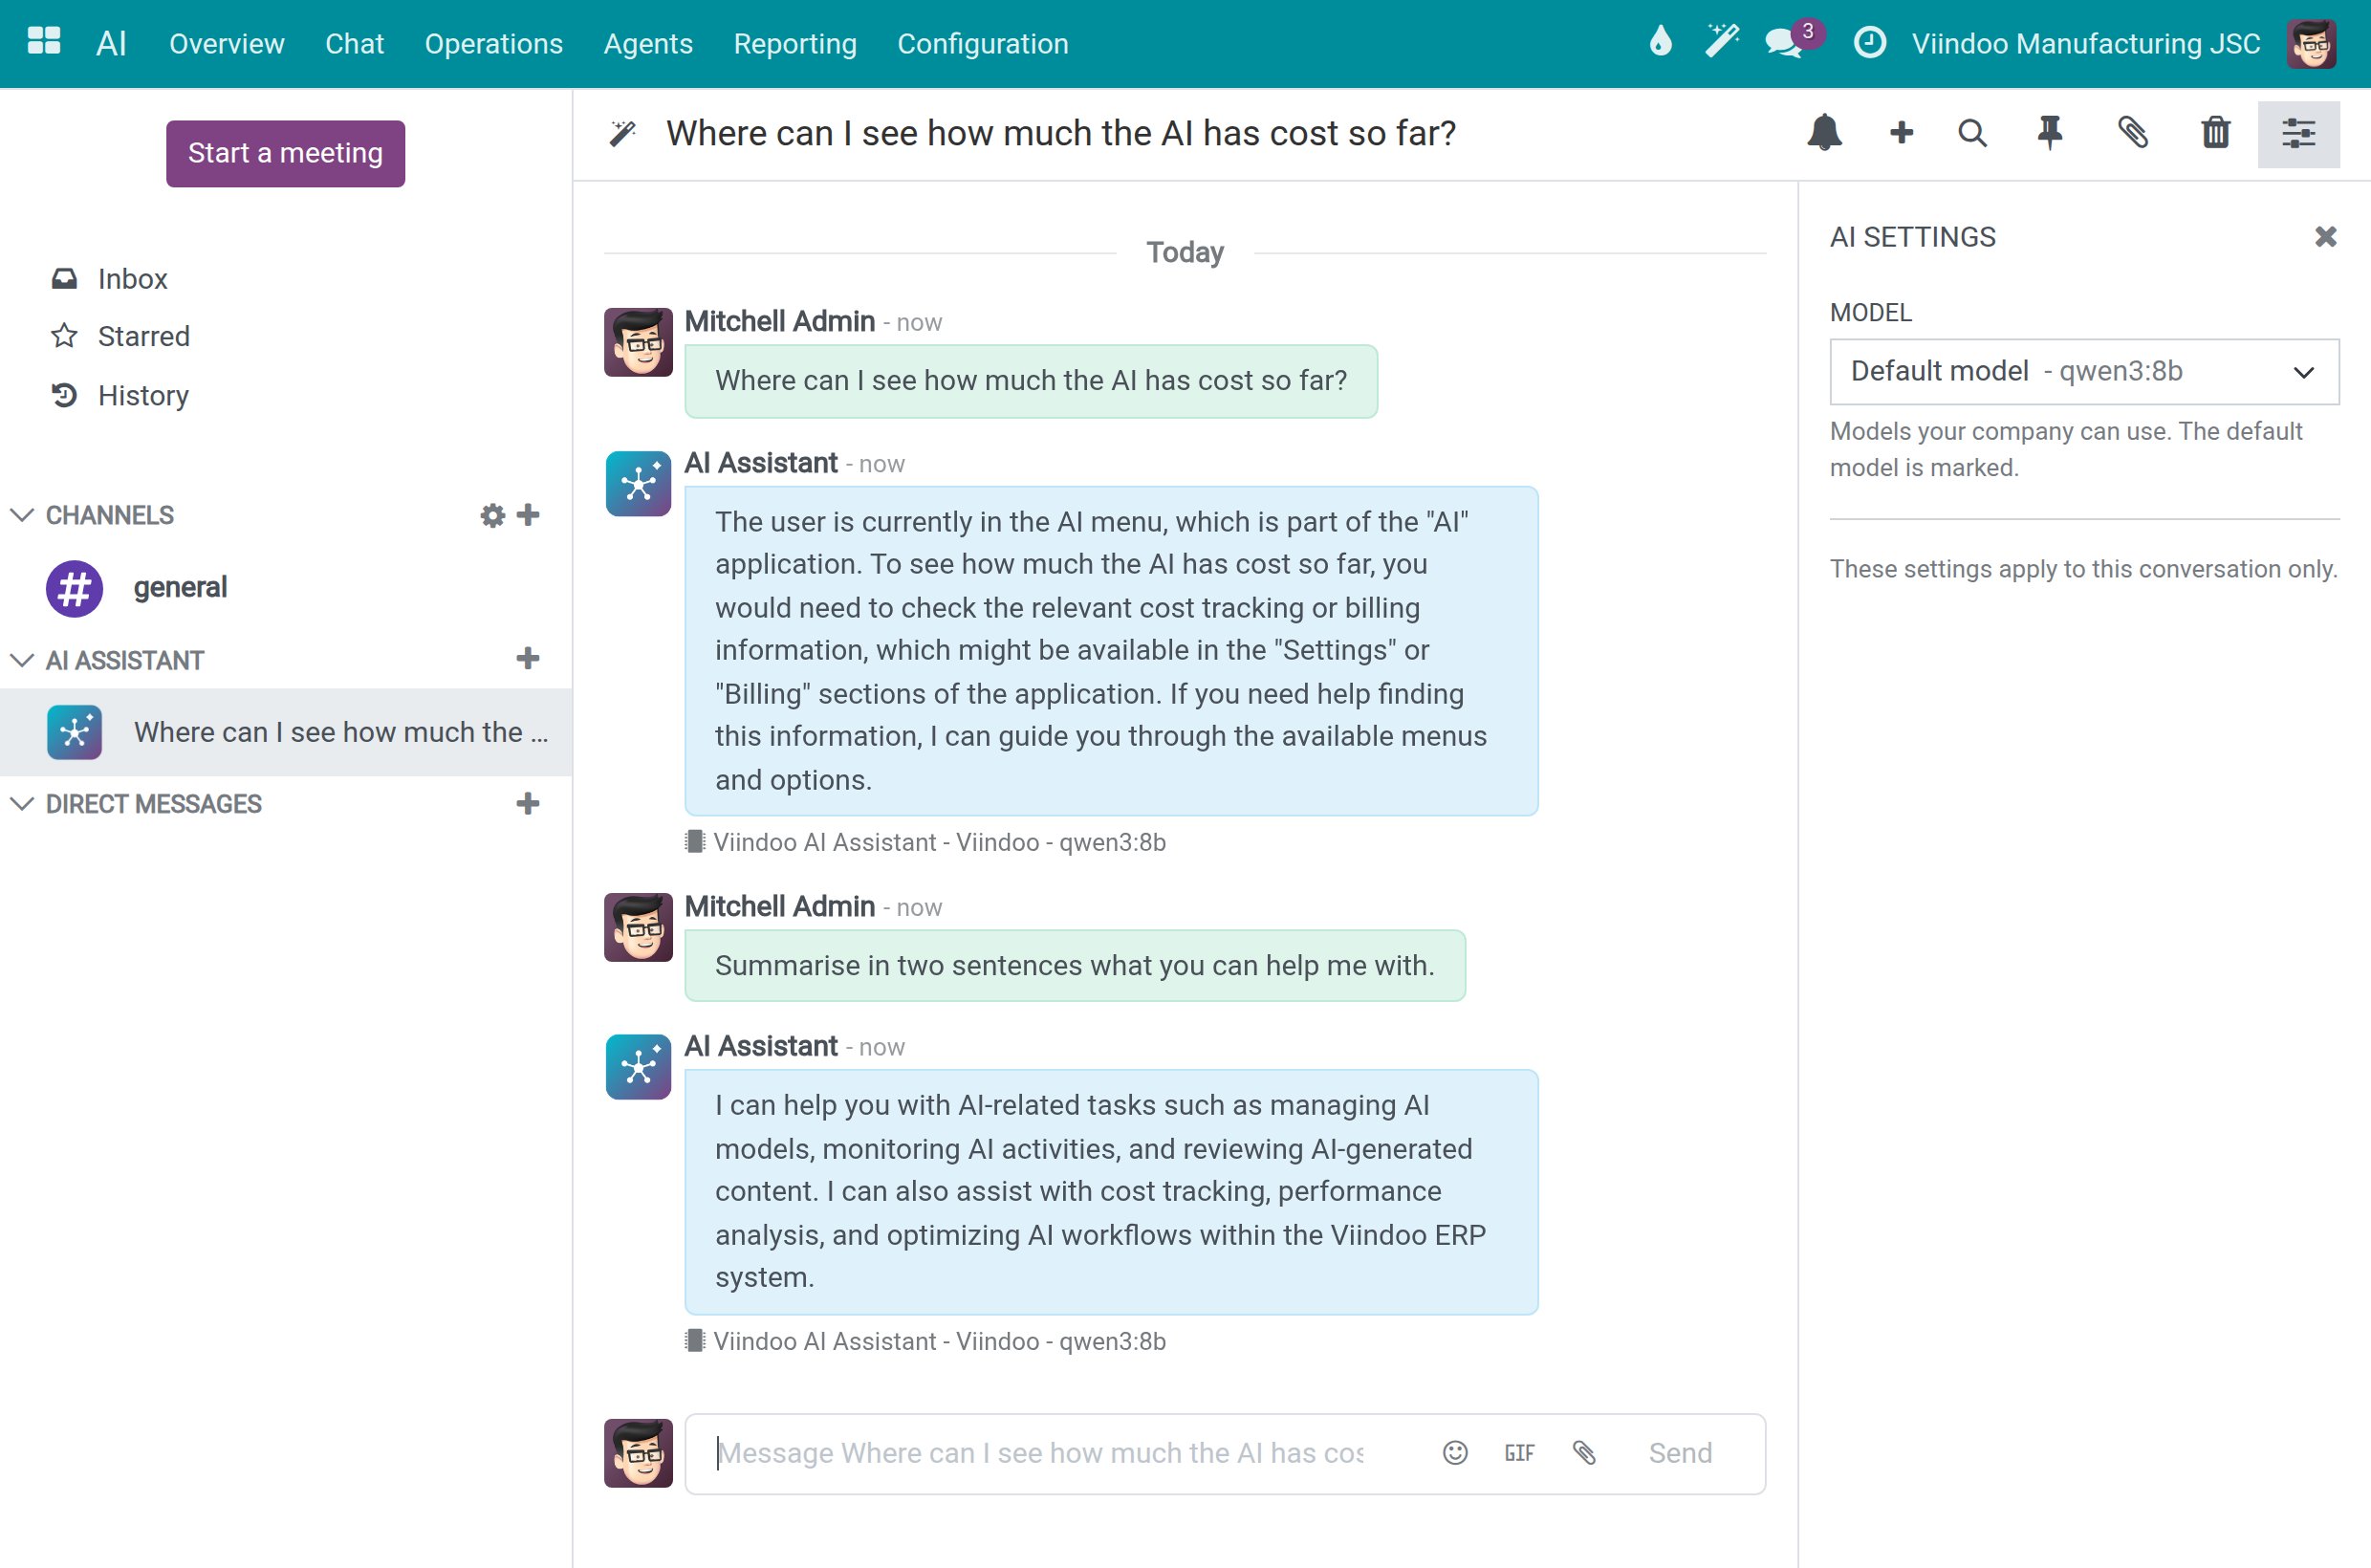Open the general channel hash icon
2371x1568 pixels.
tap(74, 589)
